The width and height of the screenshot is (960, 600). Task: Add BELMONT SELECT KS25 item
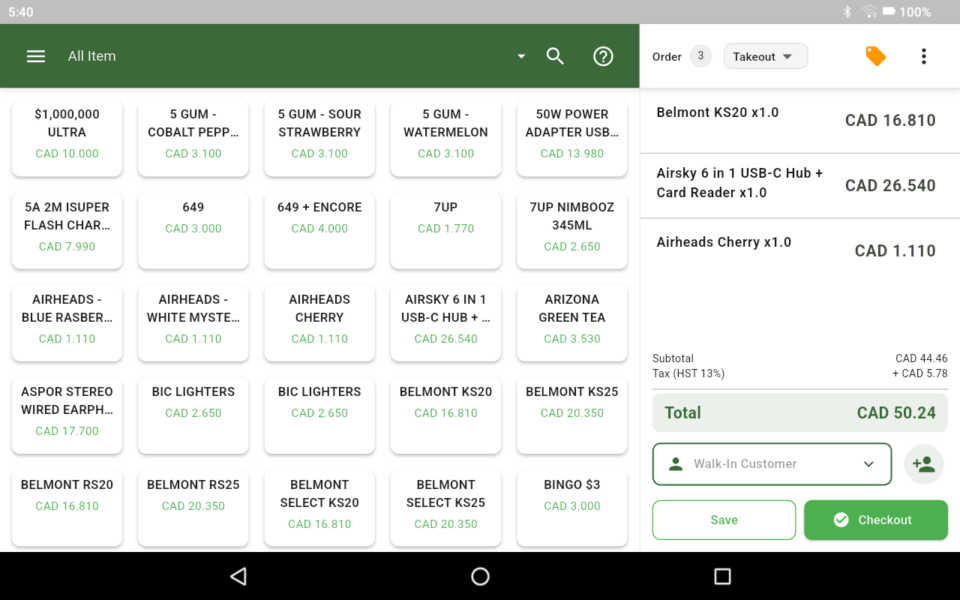point(446,508)
